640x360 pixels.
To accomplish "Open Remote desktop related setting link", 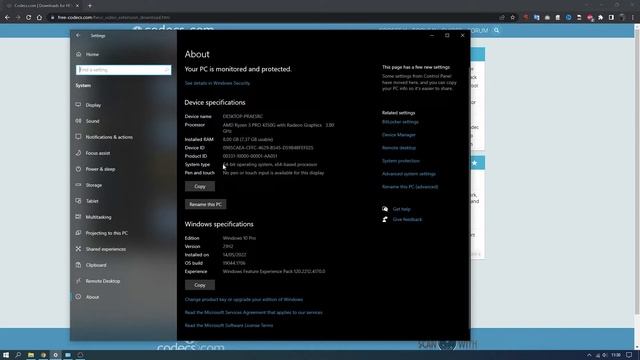I will (x=399, y=148).
